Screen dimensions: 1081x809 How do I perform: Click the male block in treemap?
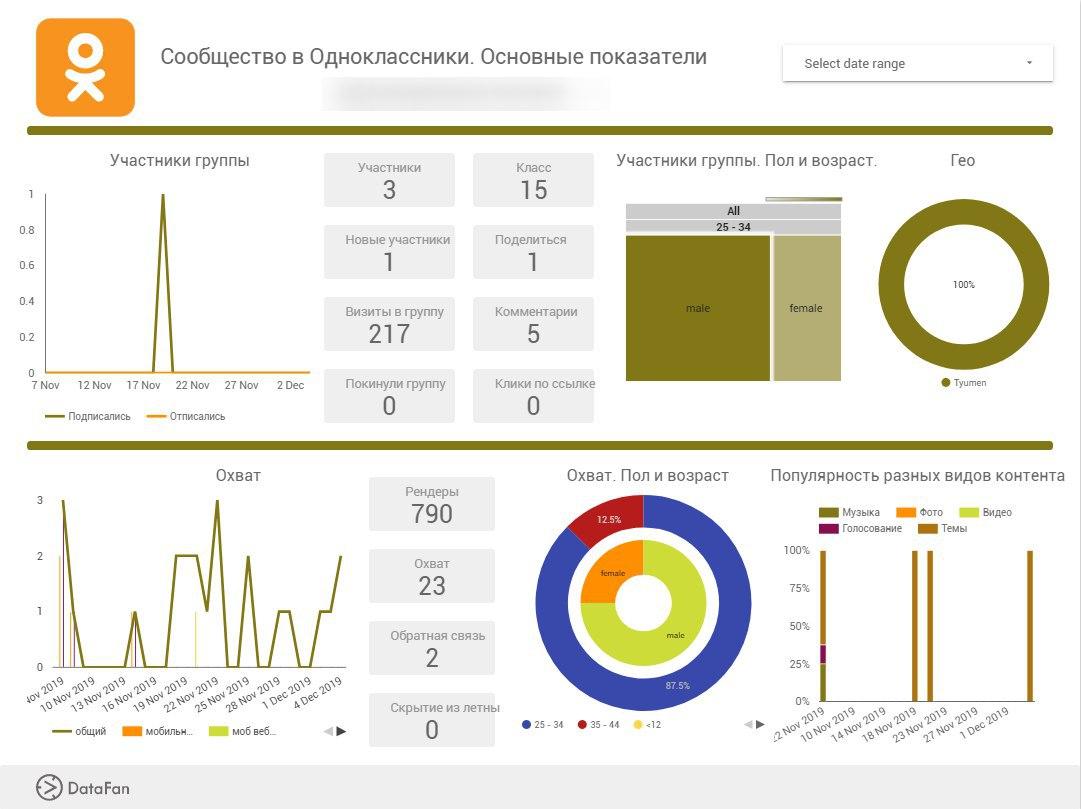pyautogui.click(x=698, y=308)
